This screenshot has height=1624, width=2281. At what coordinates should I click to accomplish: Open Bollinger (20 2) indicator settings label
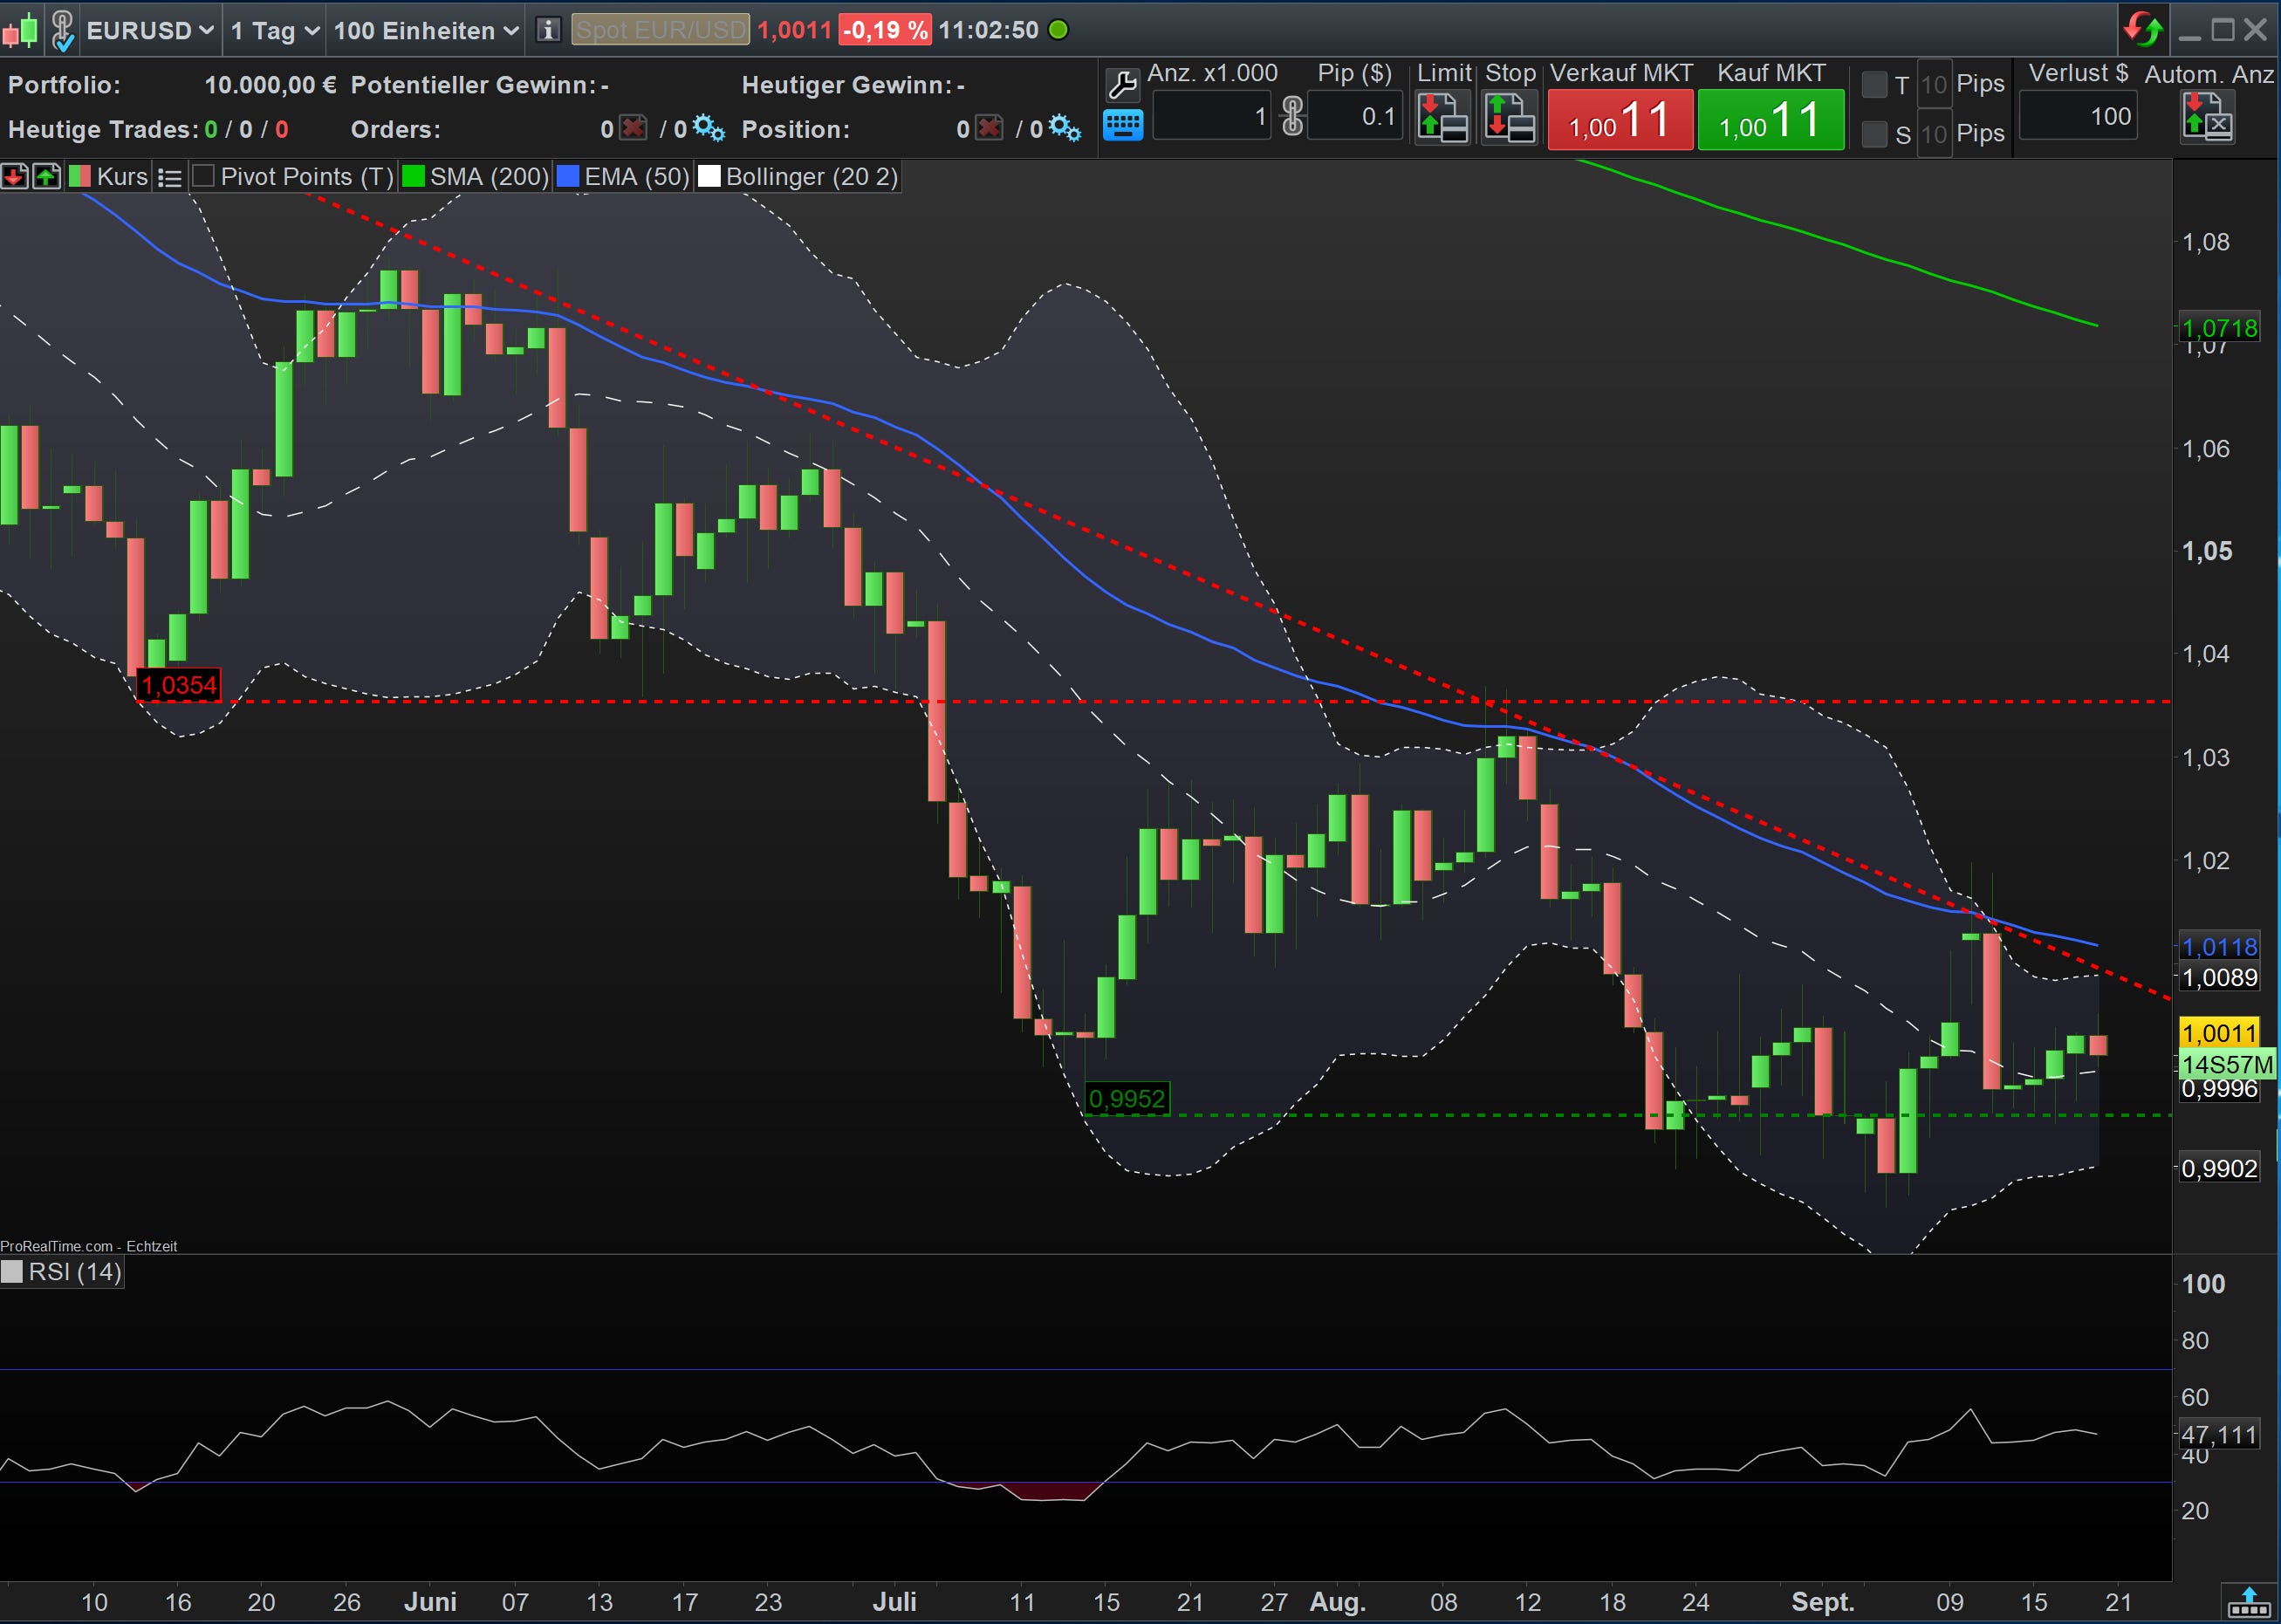(812, 177)
